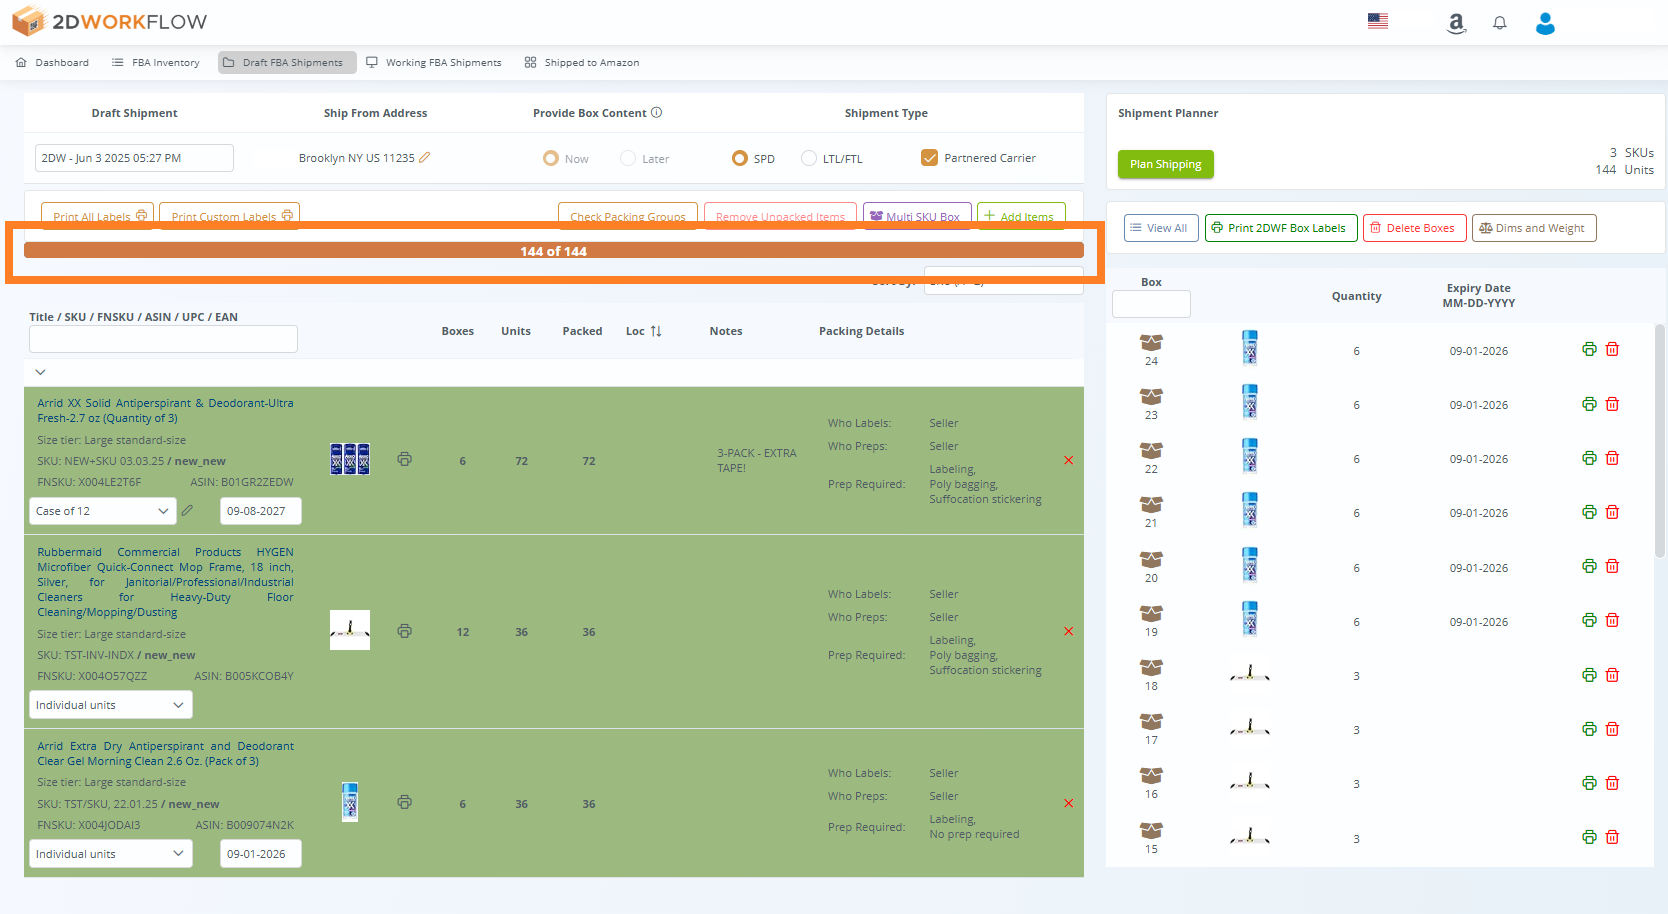
Task: Print labels for Box 24
Action: pos(1589,348)
